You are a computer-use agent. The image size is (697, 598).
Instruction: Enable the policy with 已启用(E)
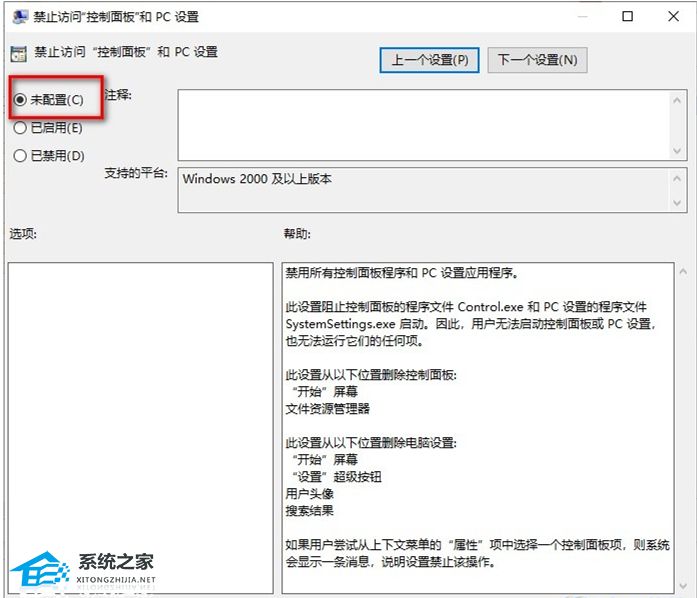coord(20,128)
